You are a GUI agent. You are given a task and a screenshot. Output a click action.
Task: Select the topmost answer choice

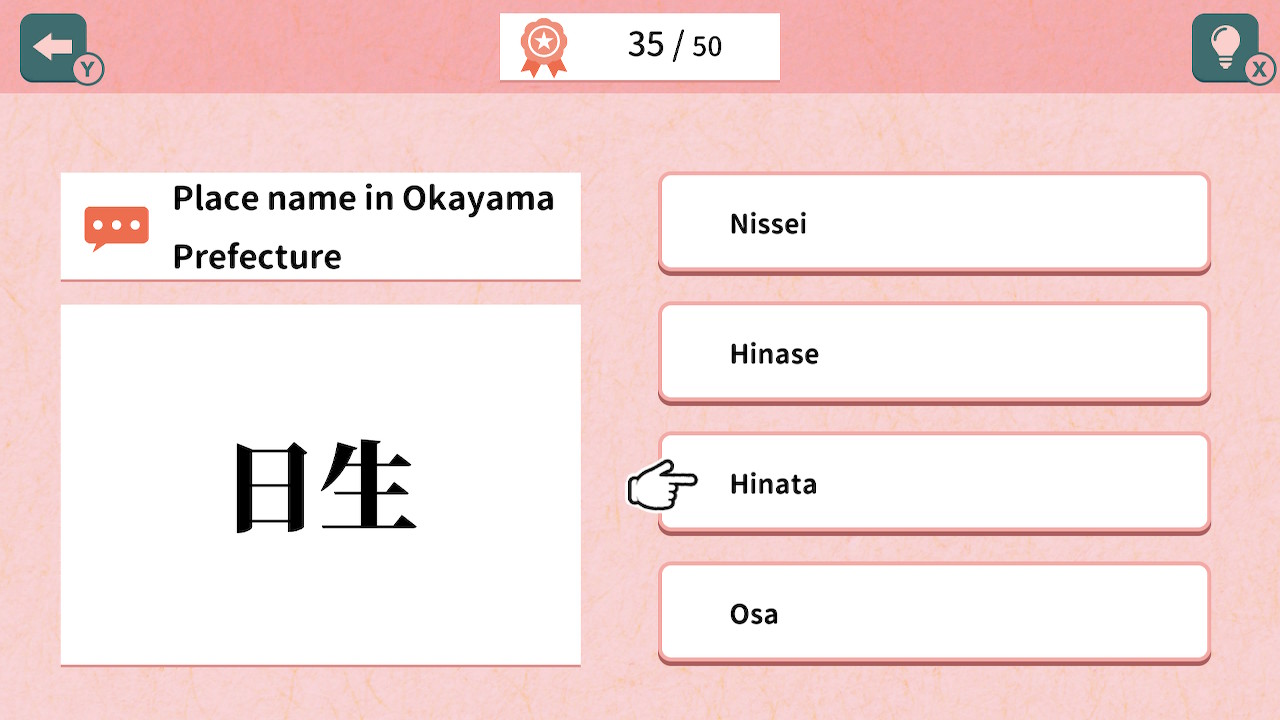(x=933, y=222)
